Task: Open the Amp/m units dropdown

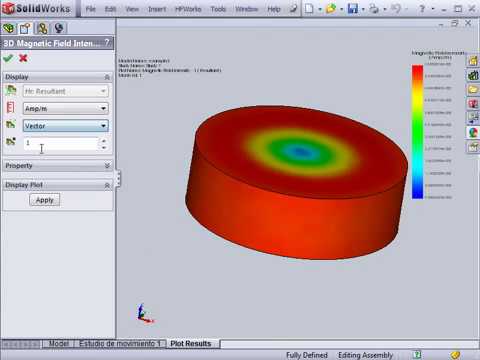Action: (x=66, y=108)
